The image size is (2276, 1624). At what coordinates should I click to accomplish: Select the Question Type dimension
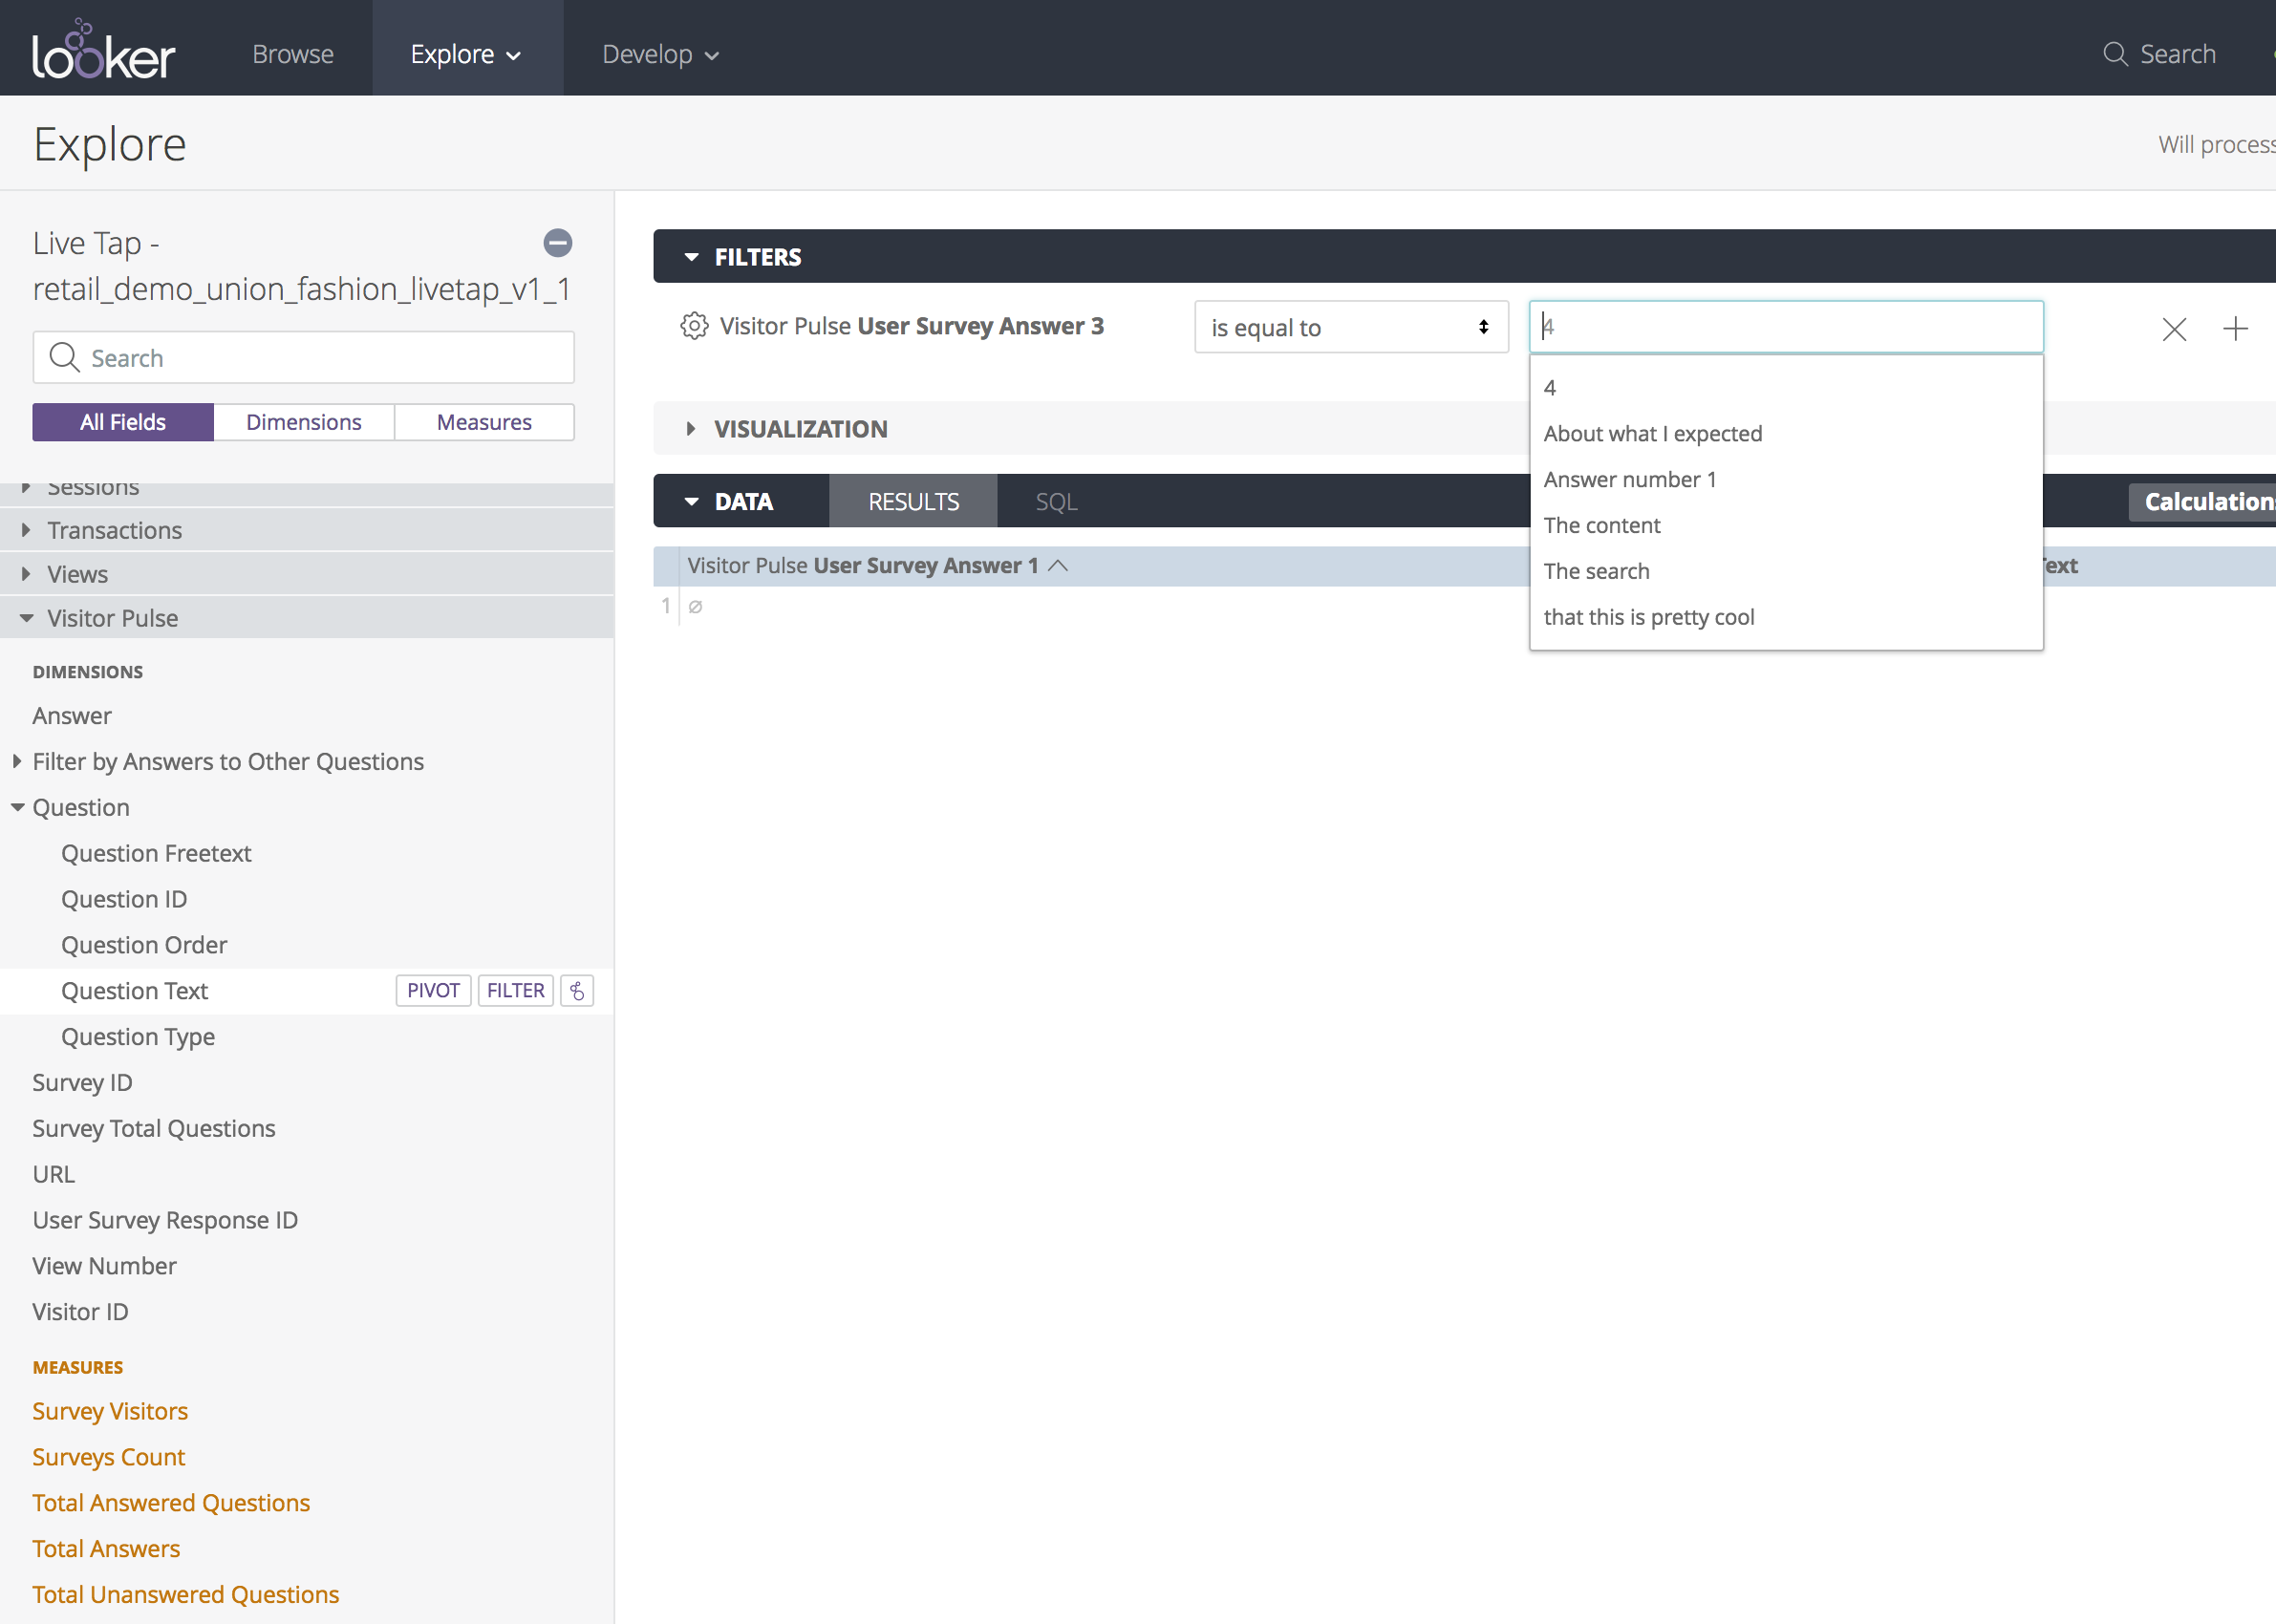click(x=138, y=1038)
